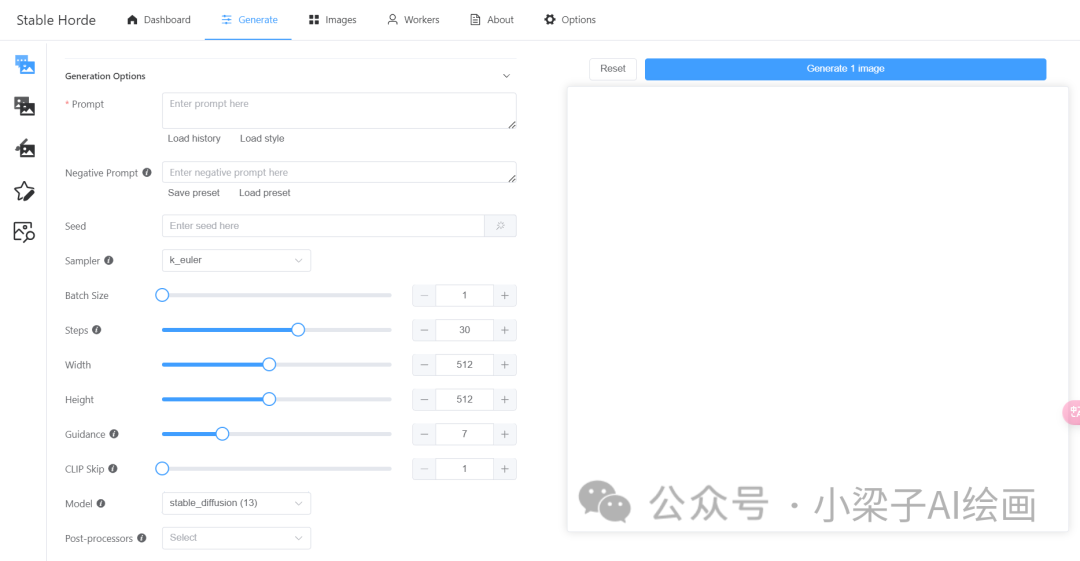Click the Stable Horde title

(56, 20)
